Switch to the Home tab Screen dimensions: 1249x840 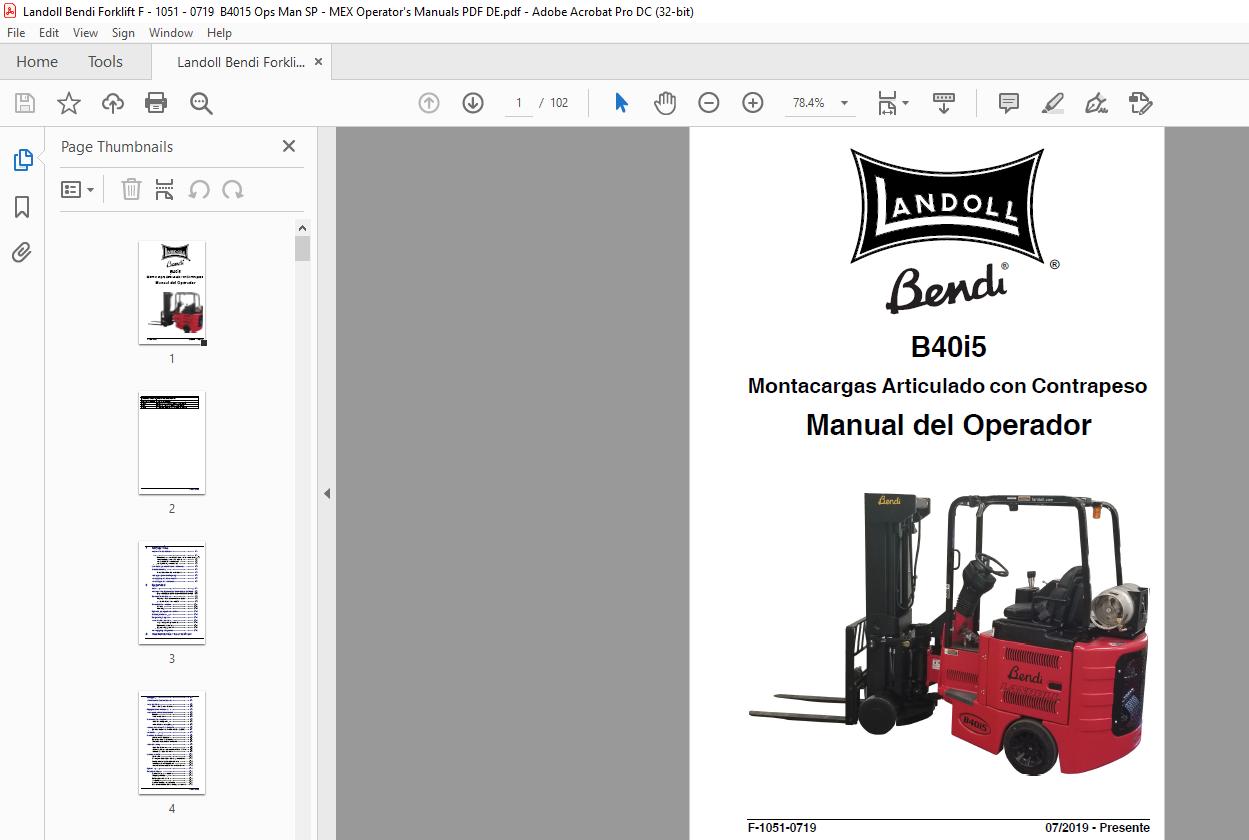(37, 62)
